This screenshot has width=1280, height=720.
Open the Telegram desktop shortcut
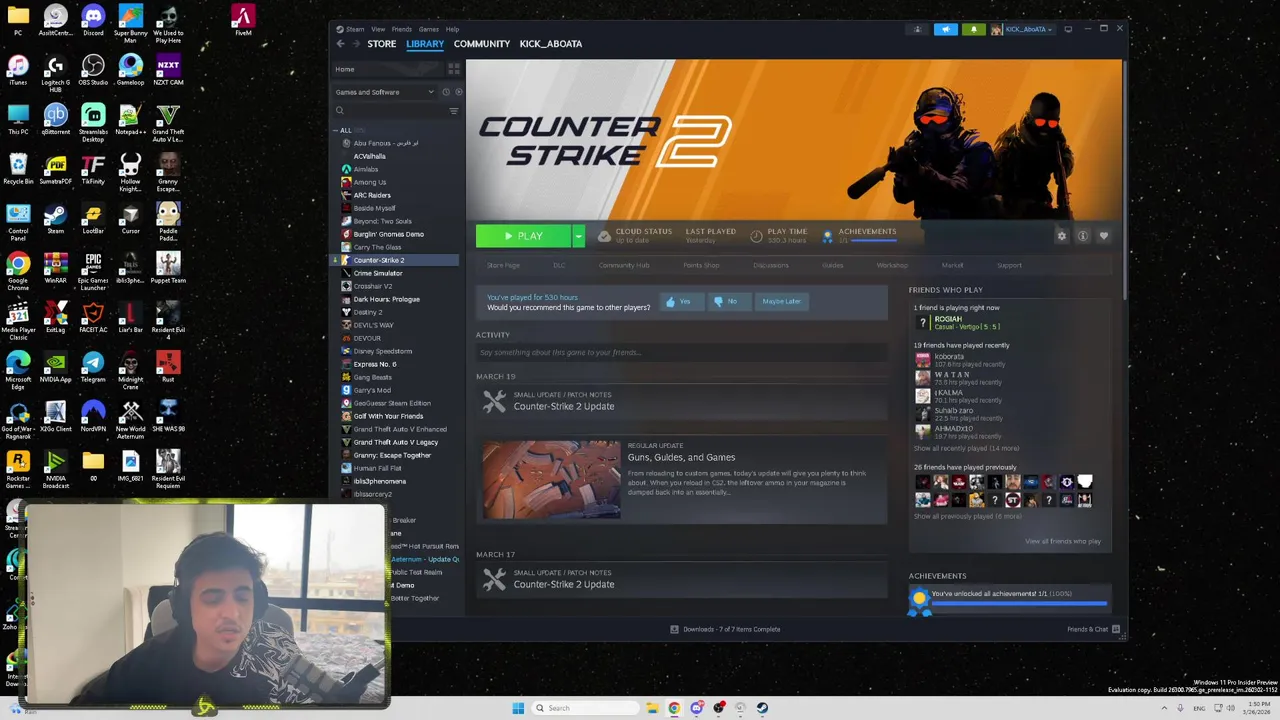click(93, 367)
